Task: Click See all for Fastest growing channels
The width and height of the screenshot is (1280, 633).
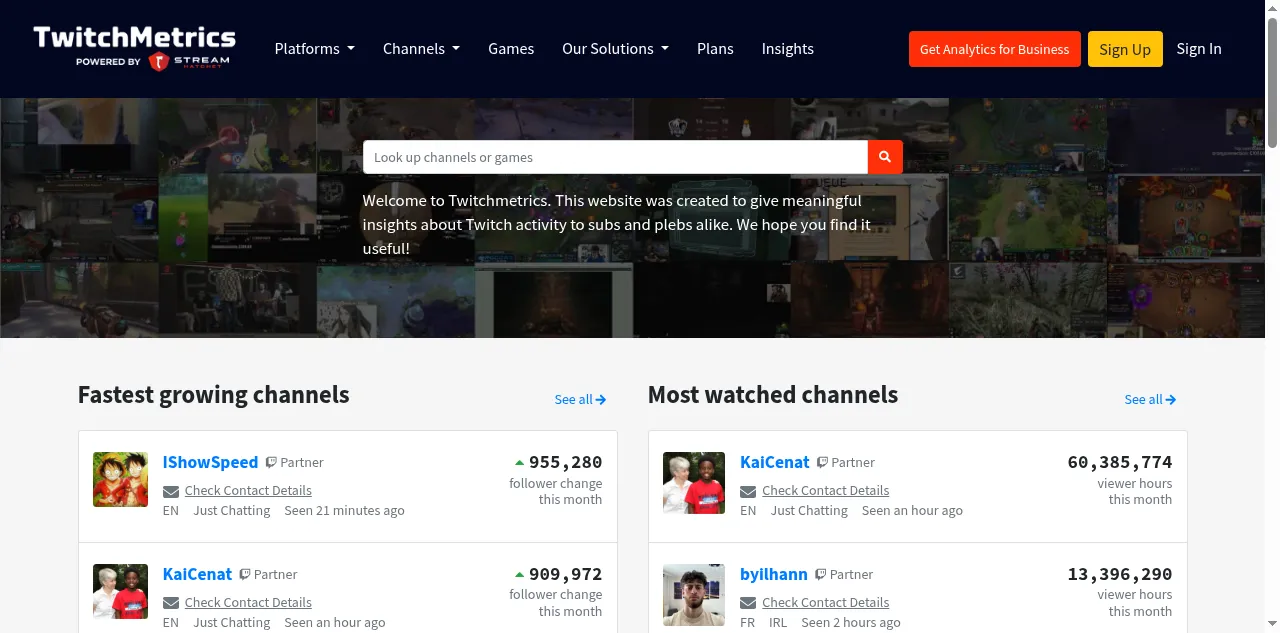Action: 580,399
